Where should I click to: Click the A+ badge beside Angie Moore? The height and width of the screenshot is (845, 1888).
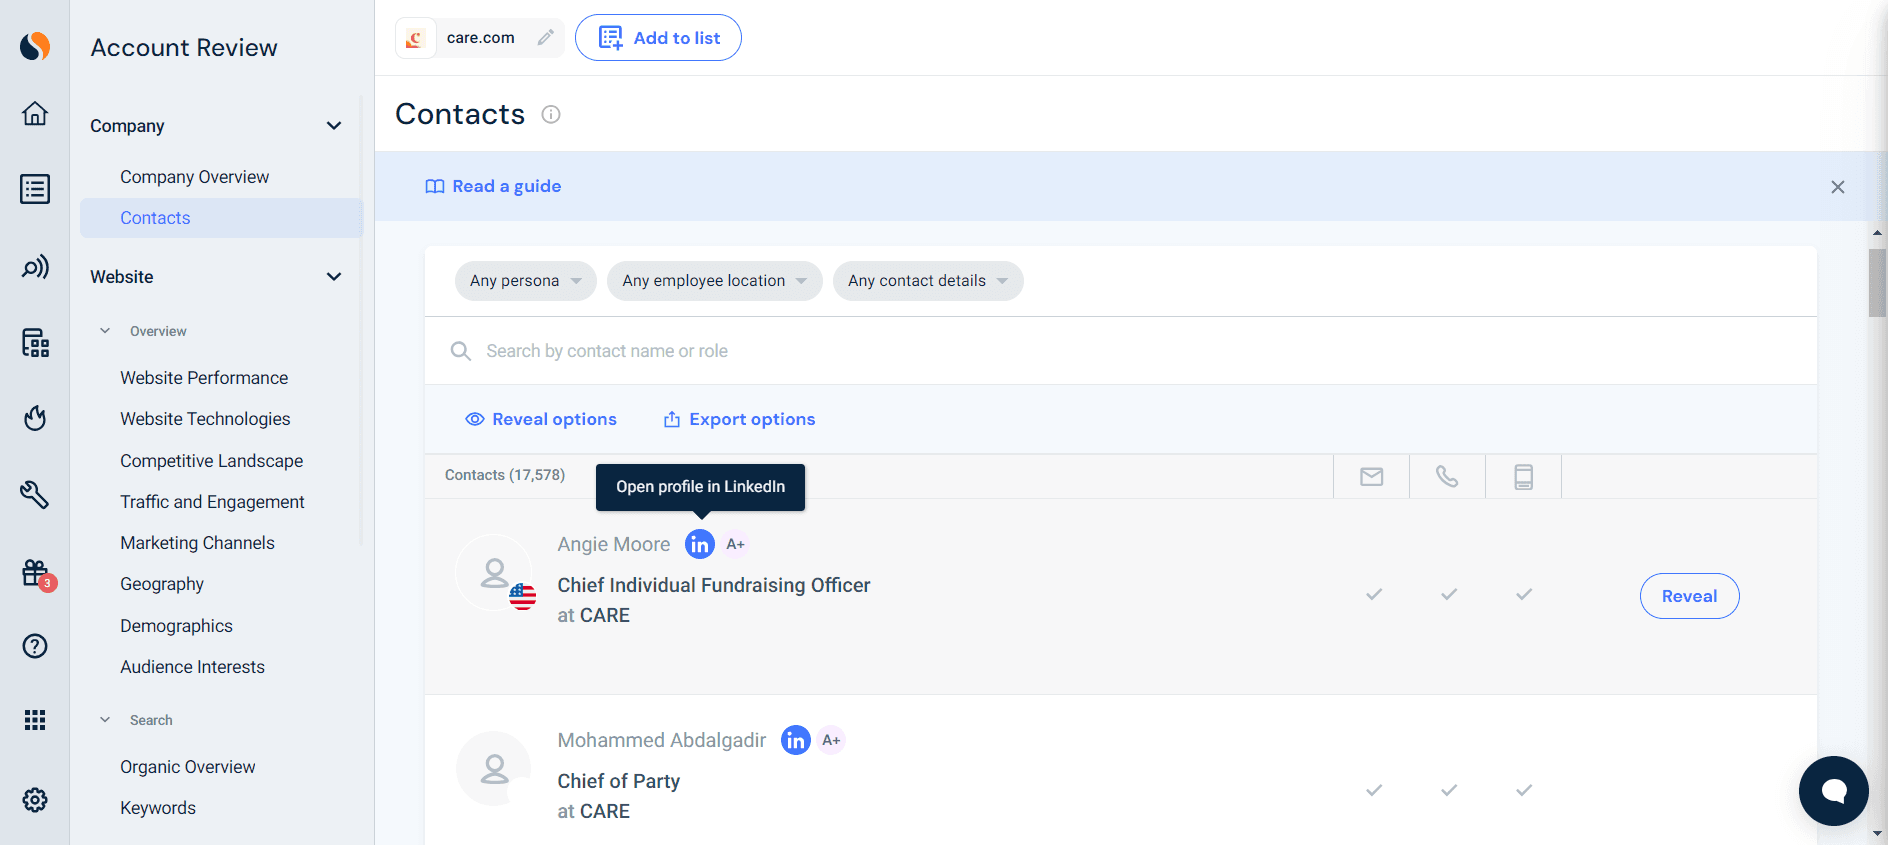click(736, 544)
